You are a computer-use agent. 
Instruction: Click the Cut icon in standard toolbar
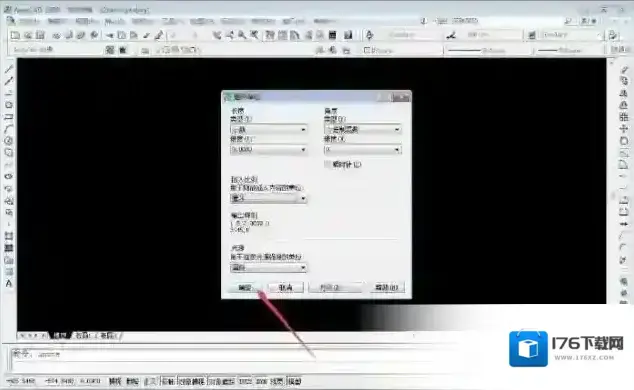[x=110, y=36]
